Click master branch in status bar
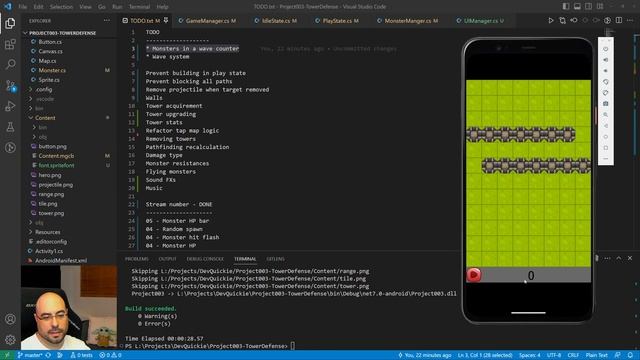The height and width of the screenshot is (360, 640). tap(31, 355)
